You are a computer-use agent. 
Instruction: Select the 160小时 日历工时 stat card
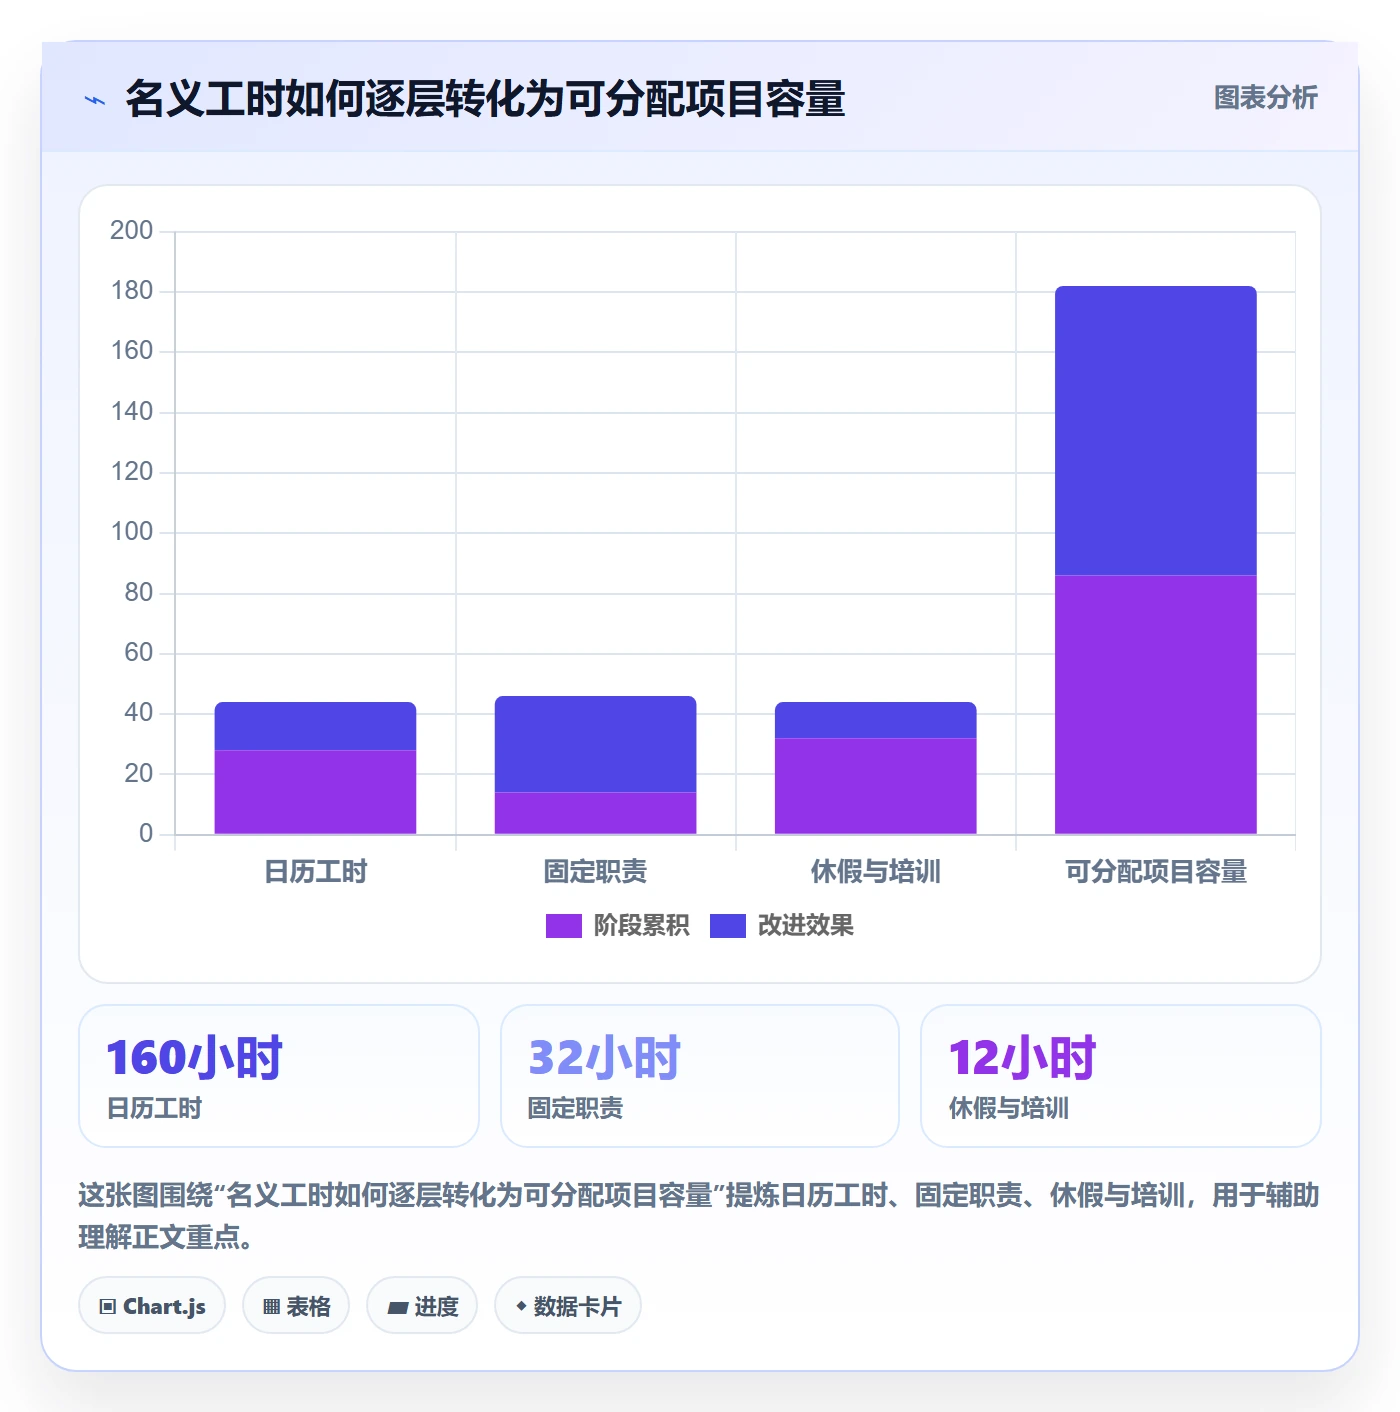(279, 1076)
